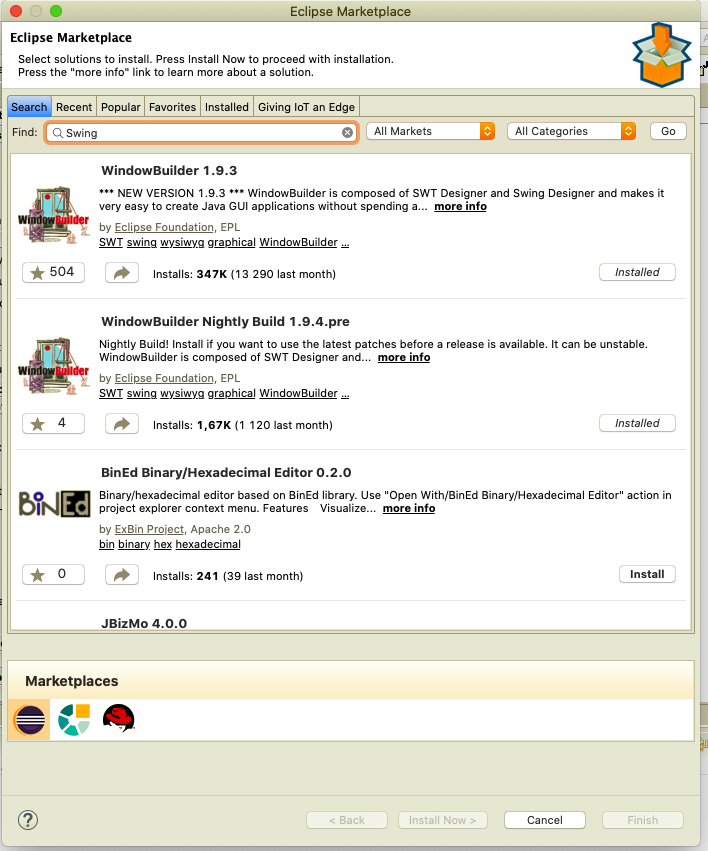Click swing tag under Nightly Build

click(x=142, y=393)
